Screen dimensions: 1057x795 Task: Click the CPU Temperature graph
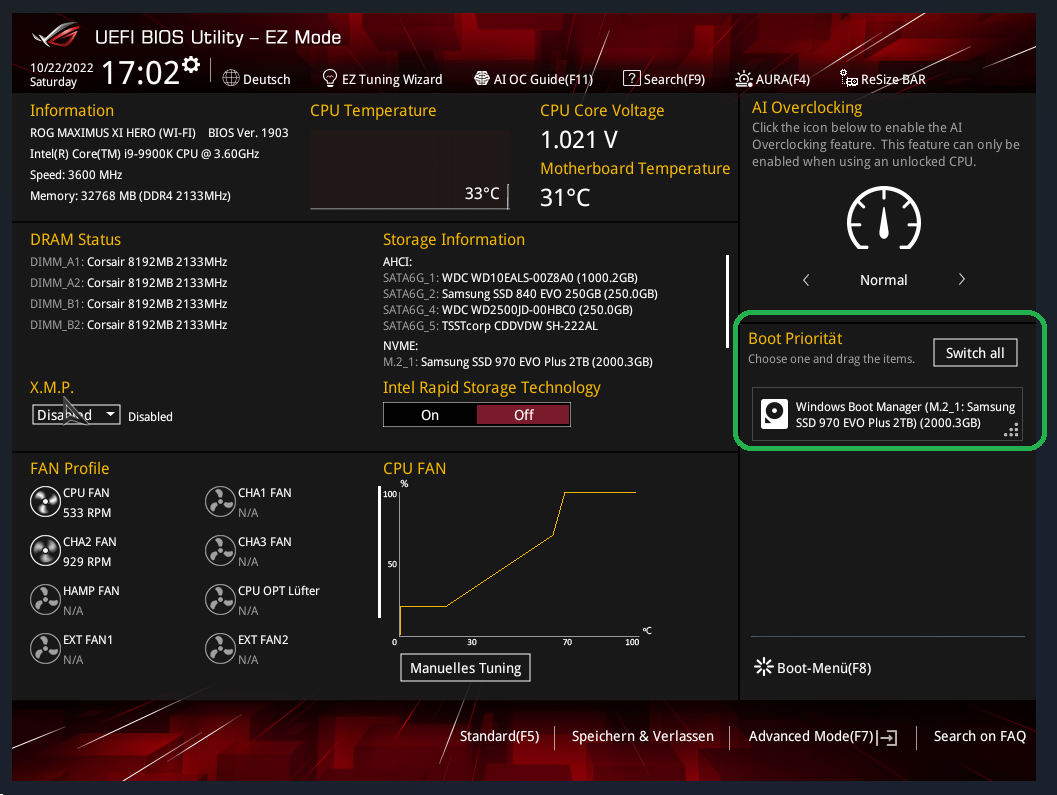409,169
